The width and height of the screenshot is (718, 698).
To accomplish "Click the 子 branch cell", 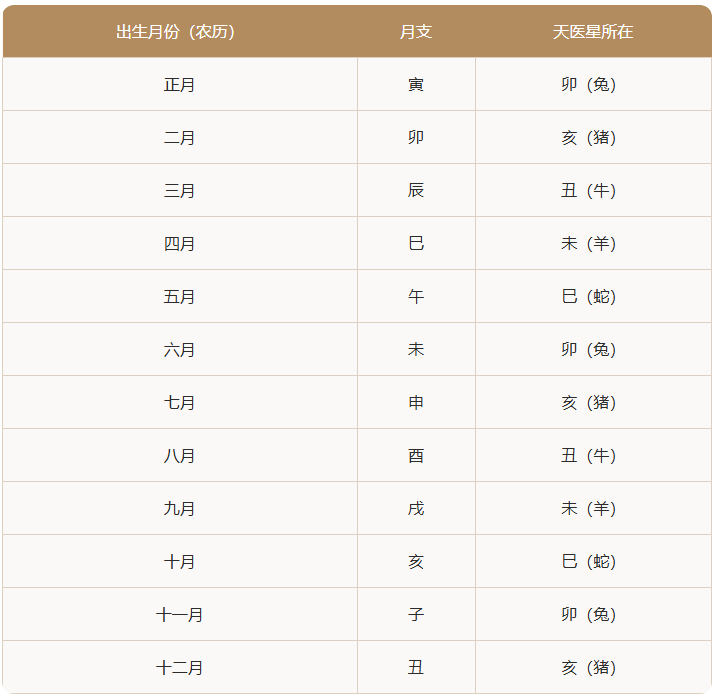I will pos(416,615).
